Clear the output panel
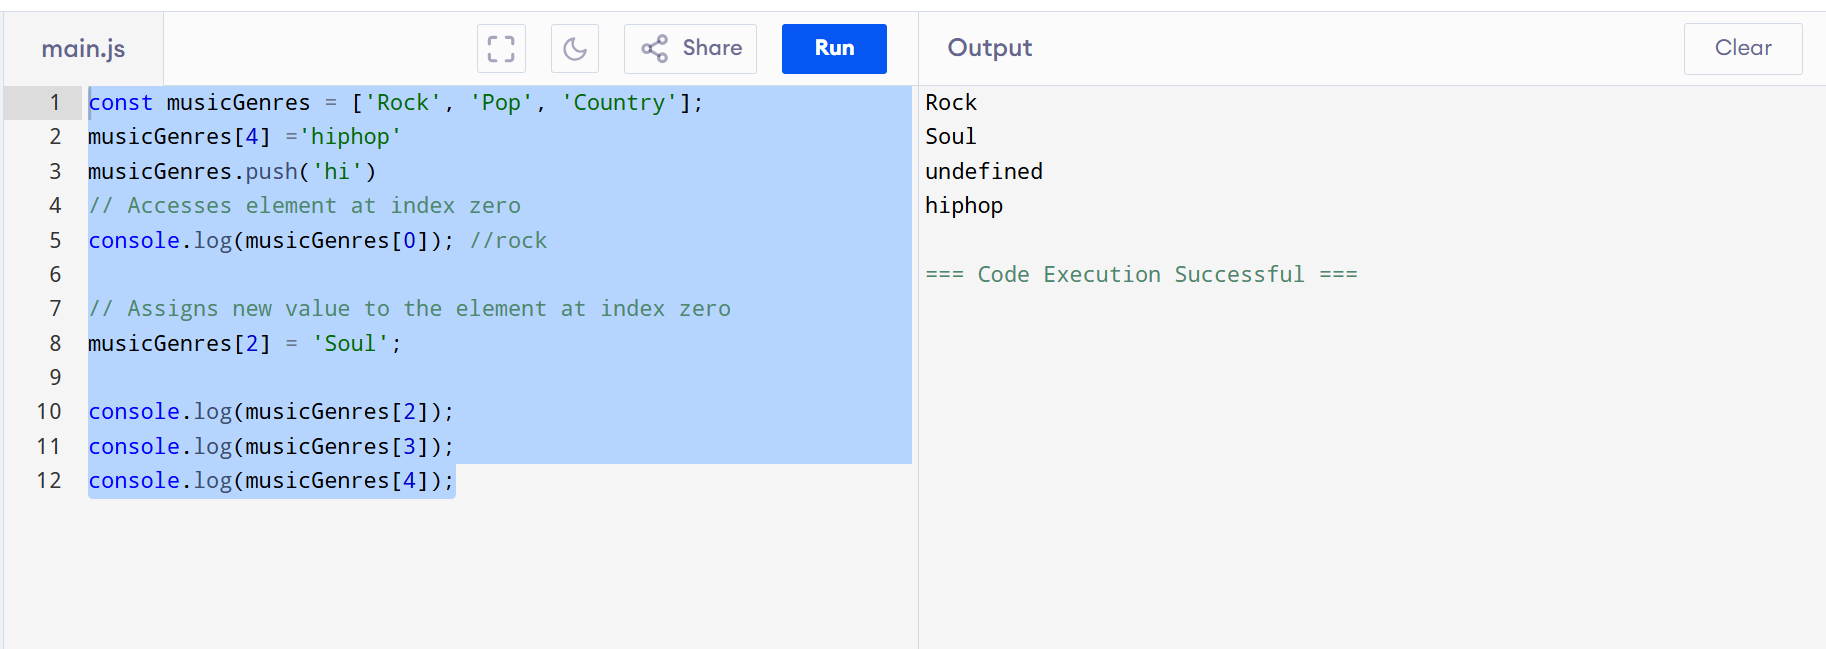 click(1742, 49)
